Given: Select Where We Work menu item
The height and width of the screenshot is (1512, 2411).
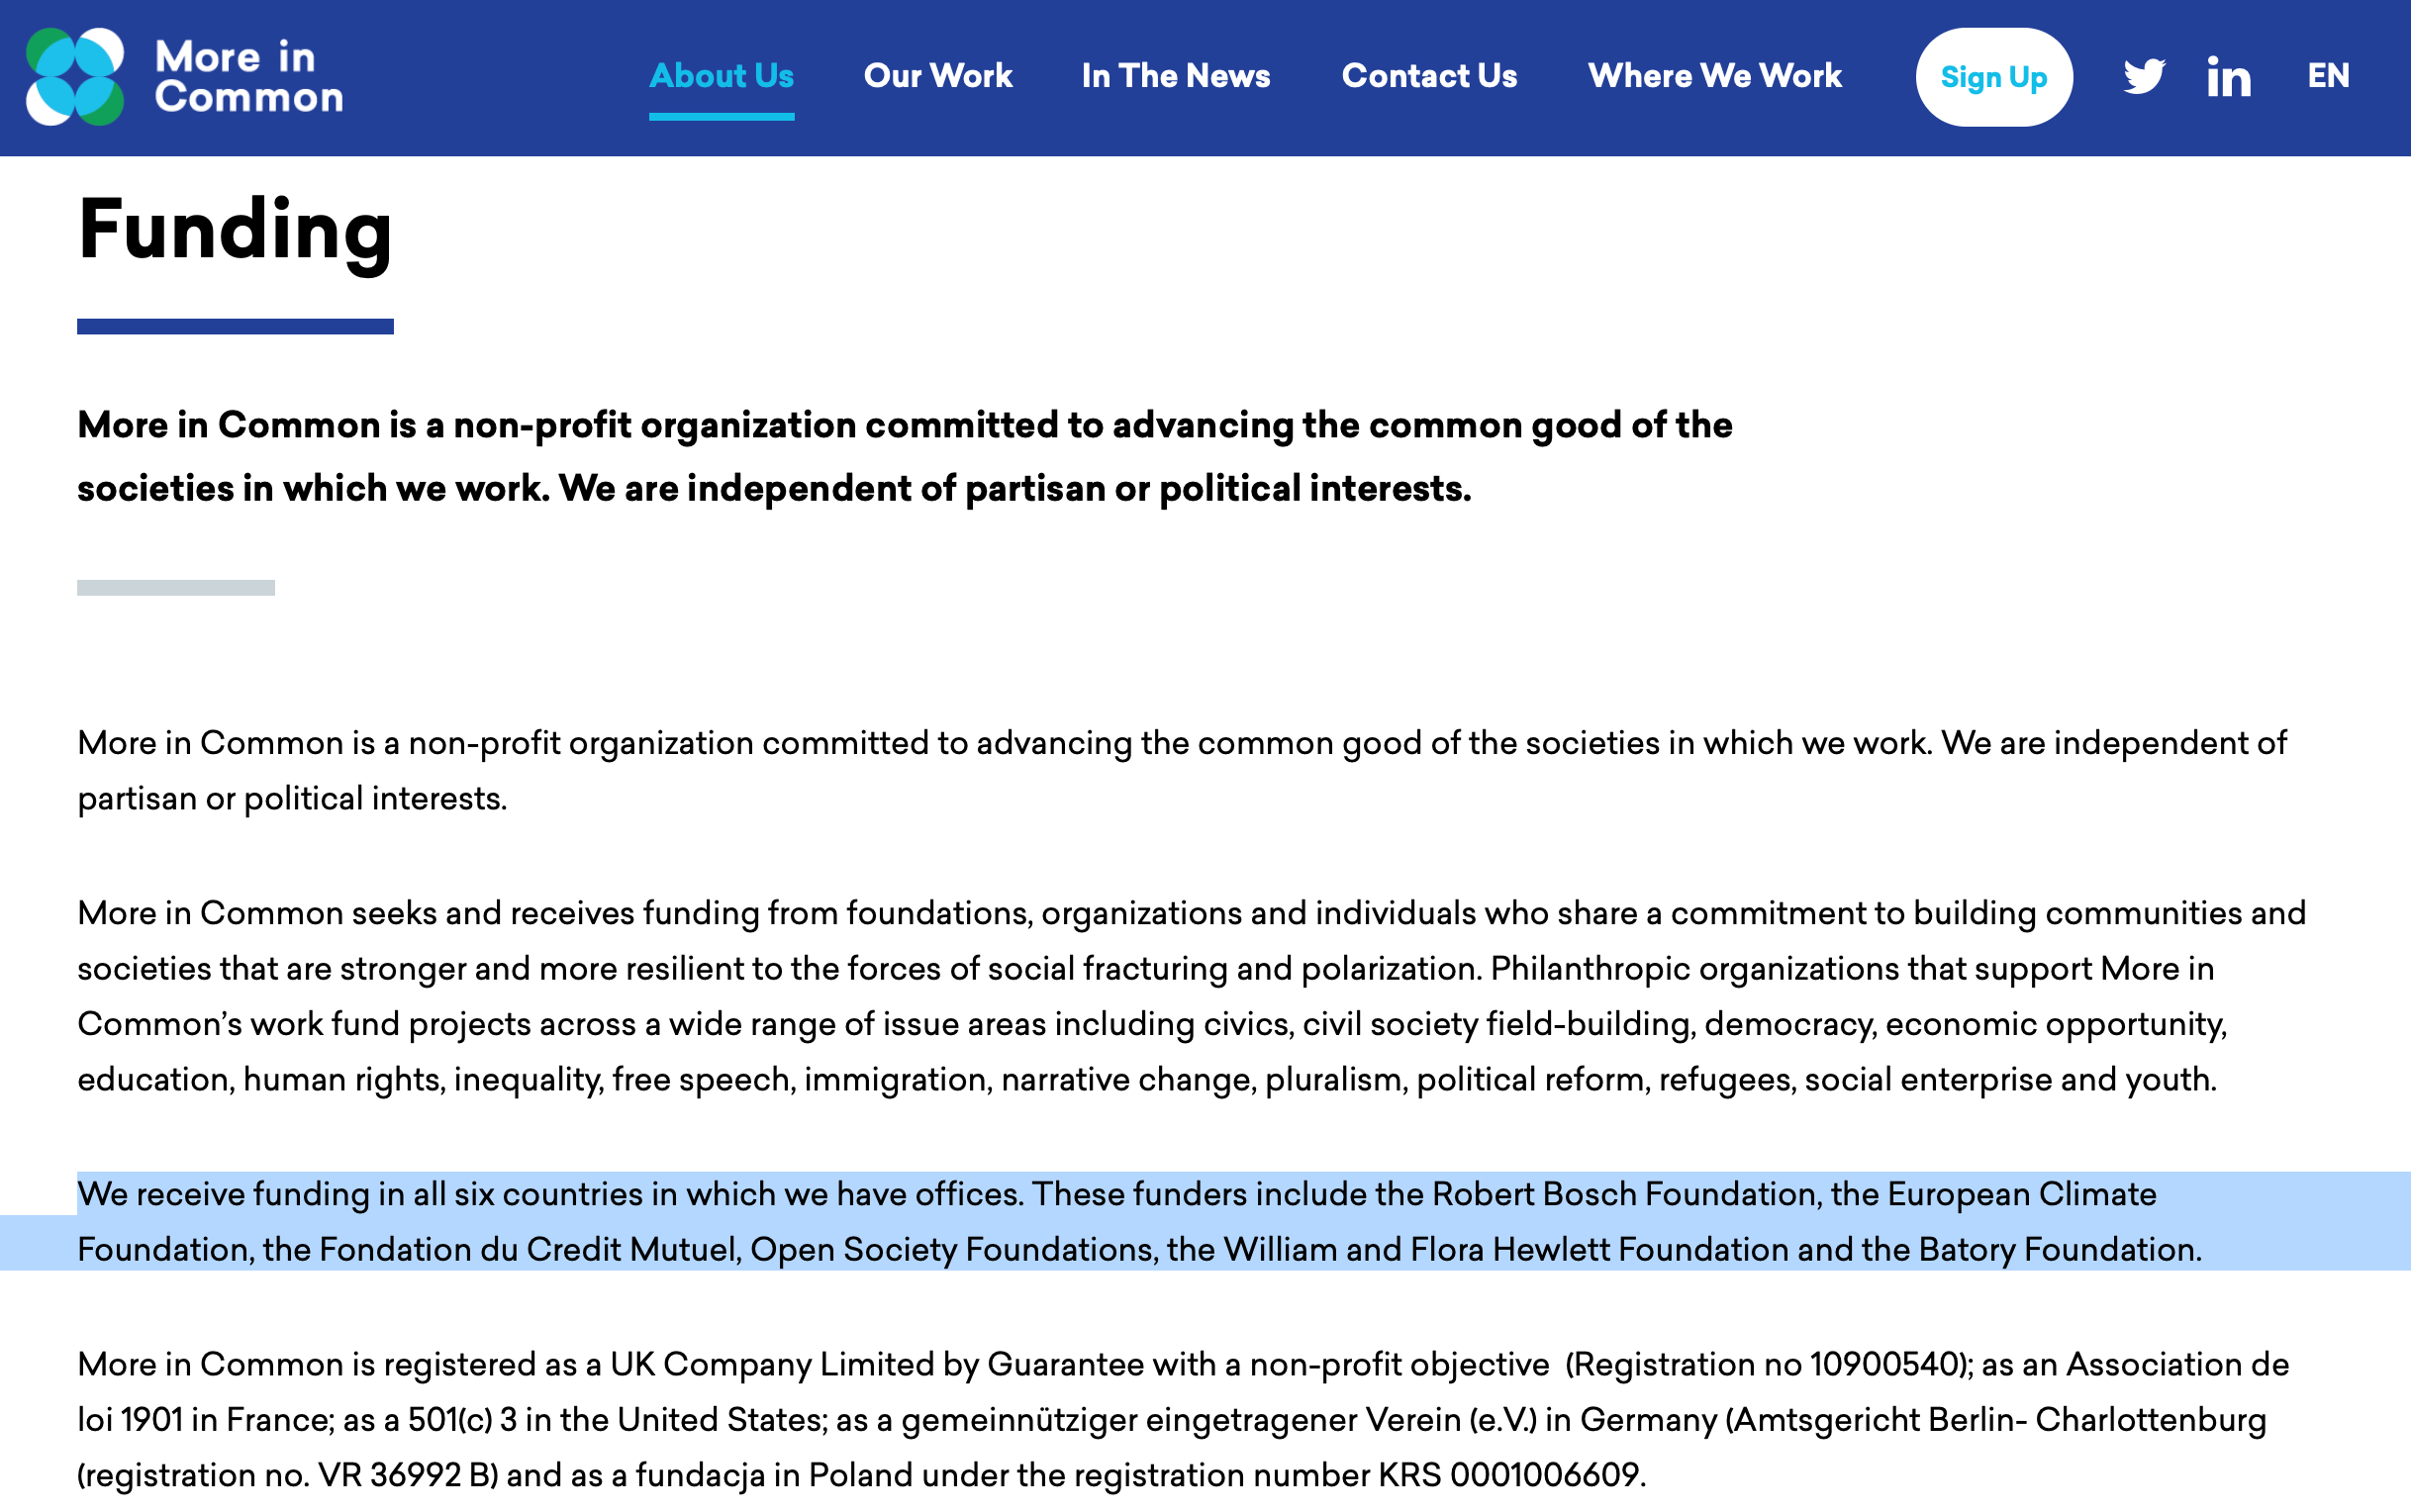Looking at the screenshot, I should point(1715,76).
